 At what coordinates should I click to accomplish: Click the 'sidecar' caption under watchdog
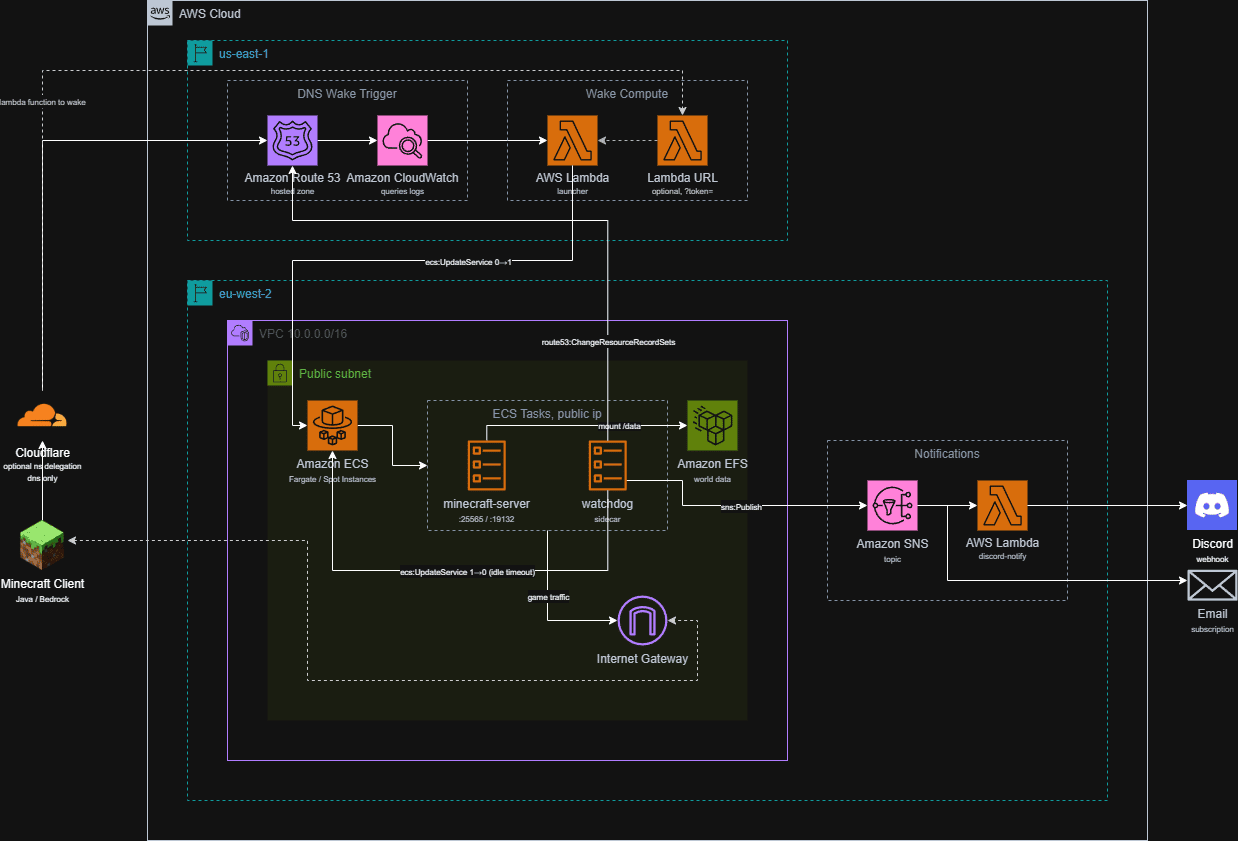click(x=607, y=520)
